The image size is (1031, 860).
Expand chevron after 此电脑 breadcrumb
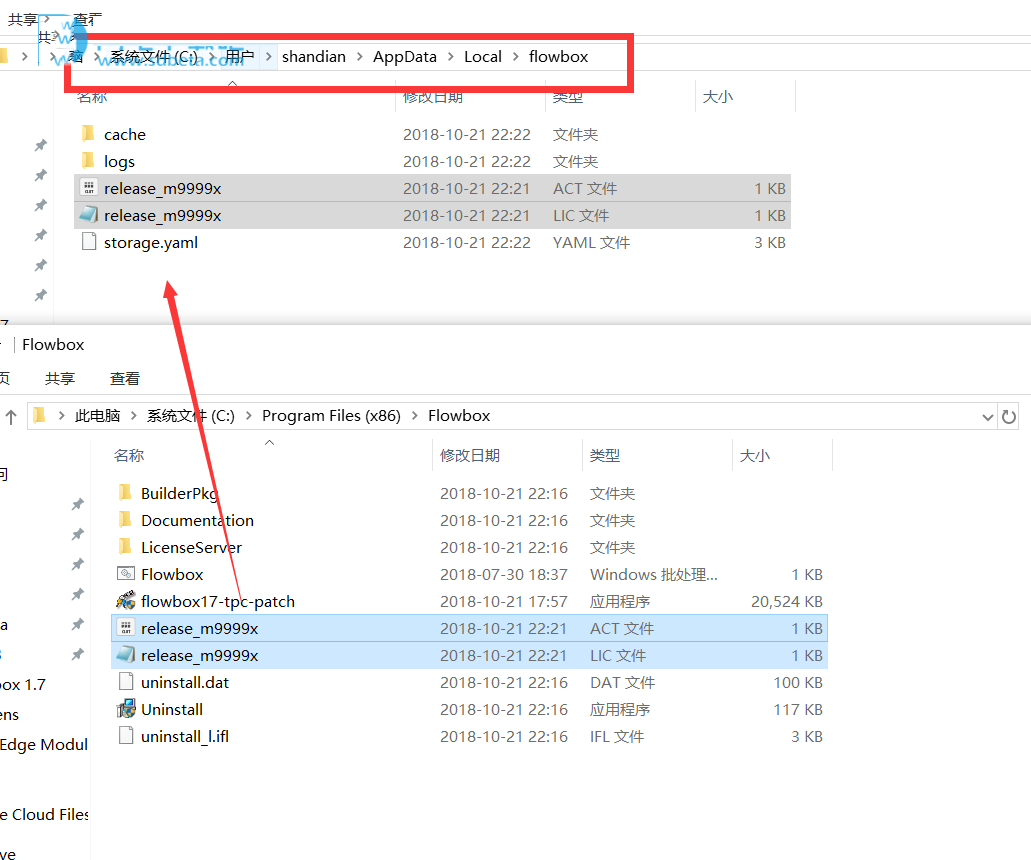pos(133,416)
